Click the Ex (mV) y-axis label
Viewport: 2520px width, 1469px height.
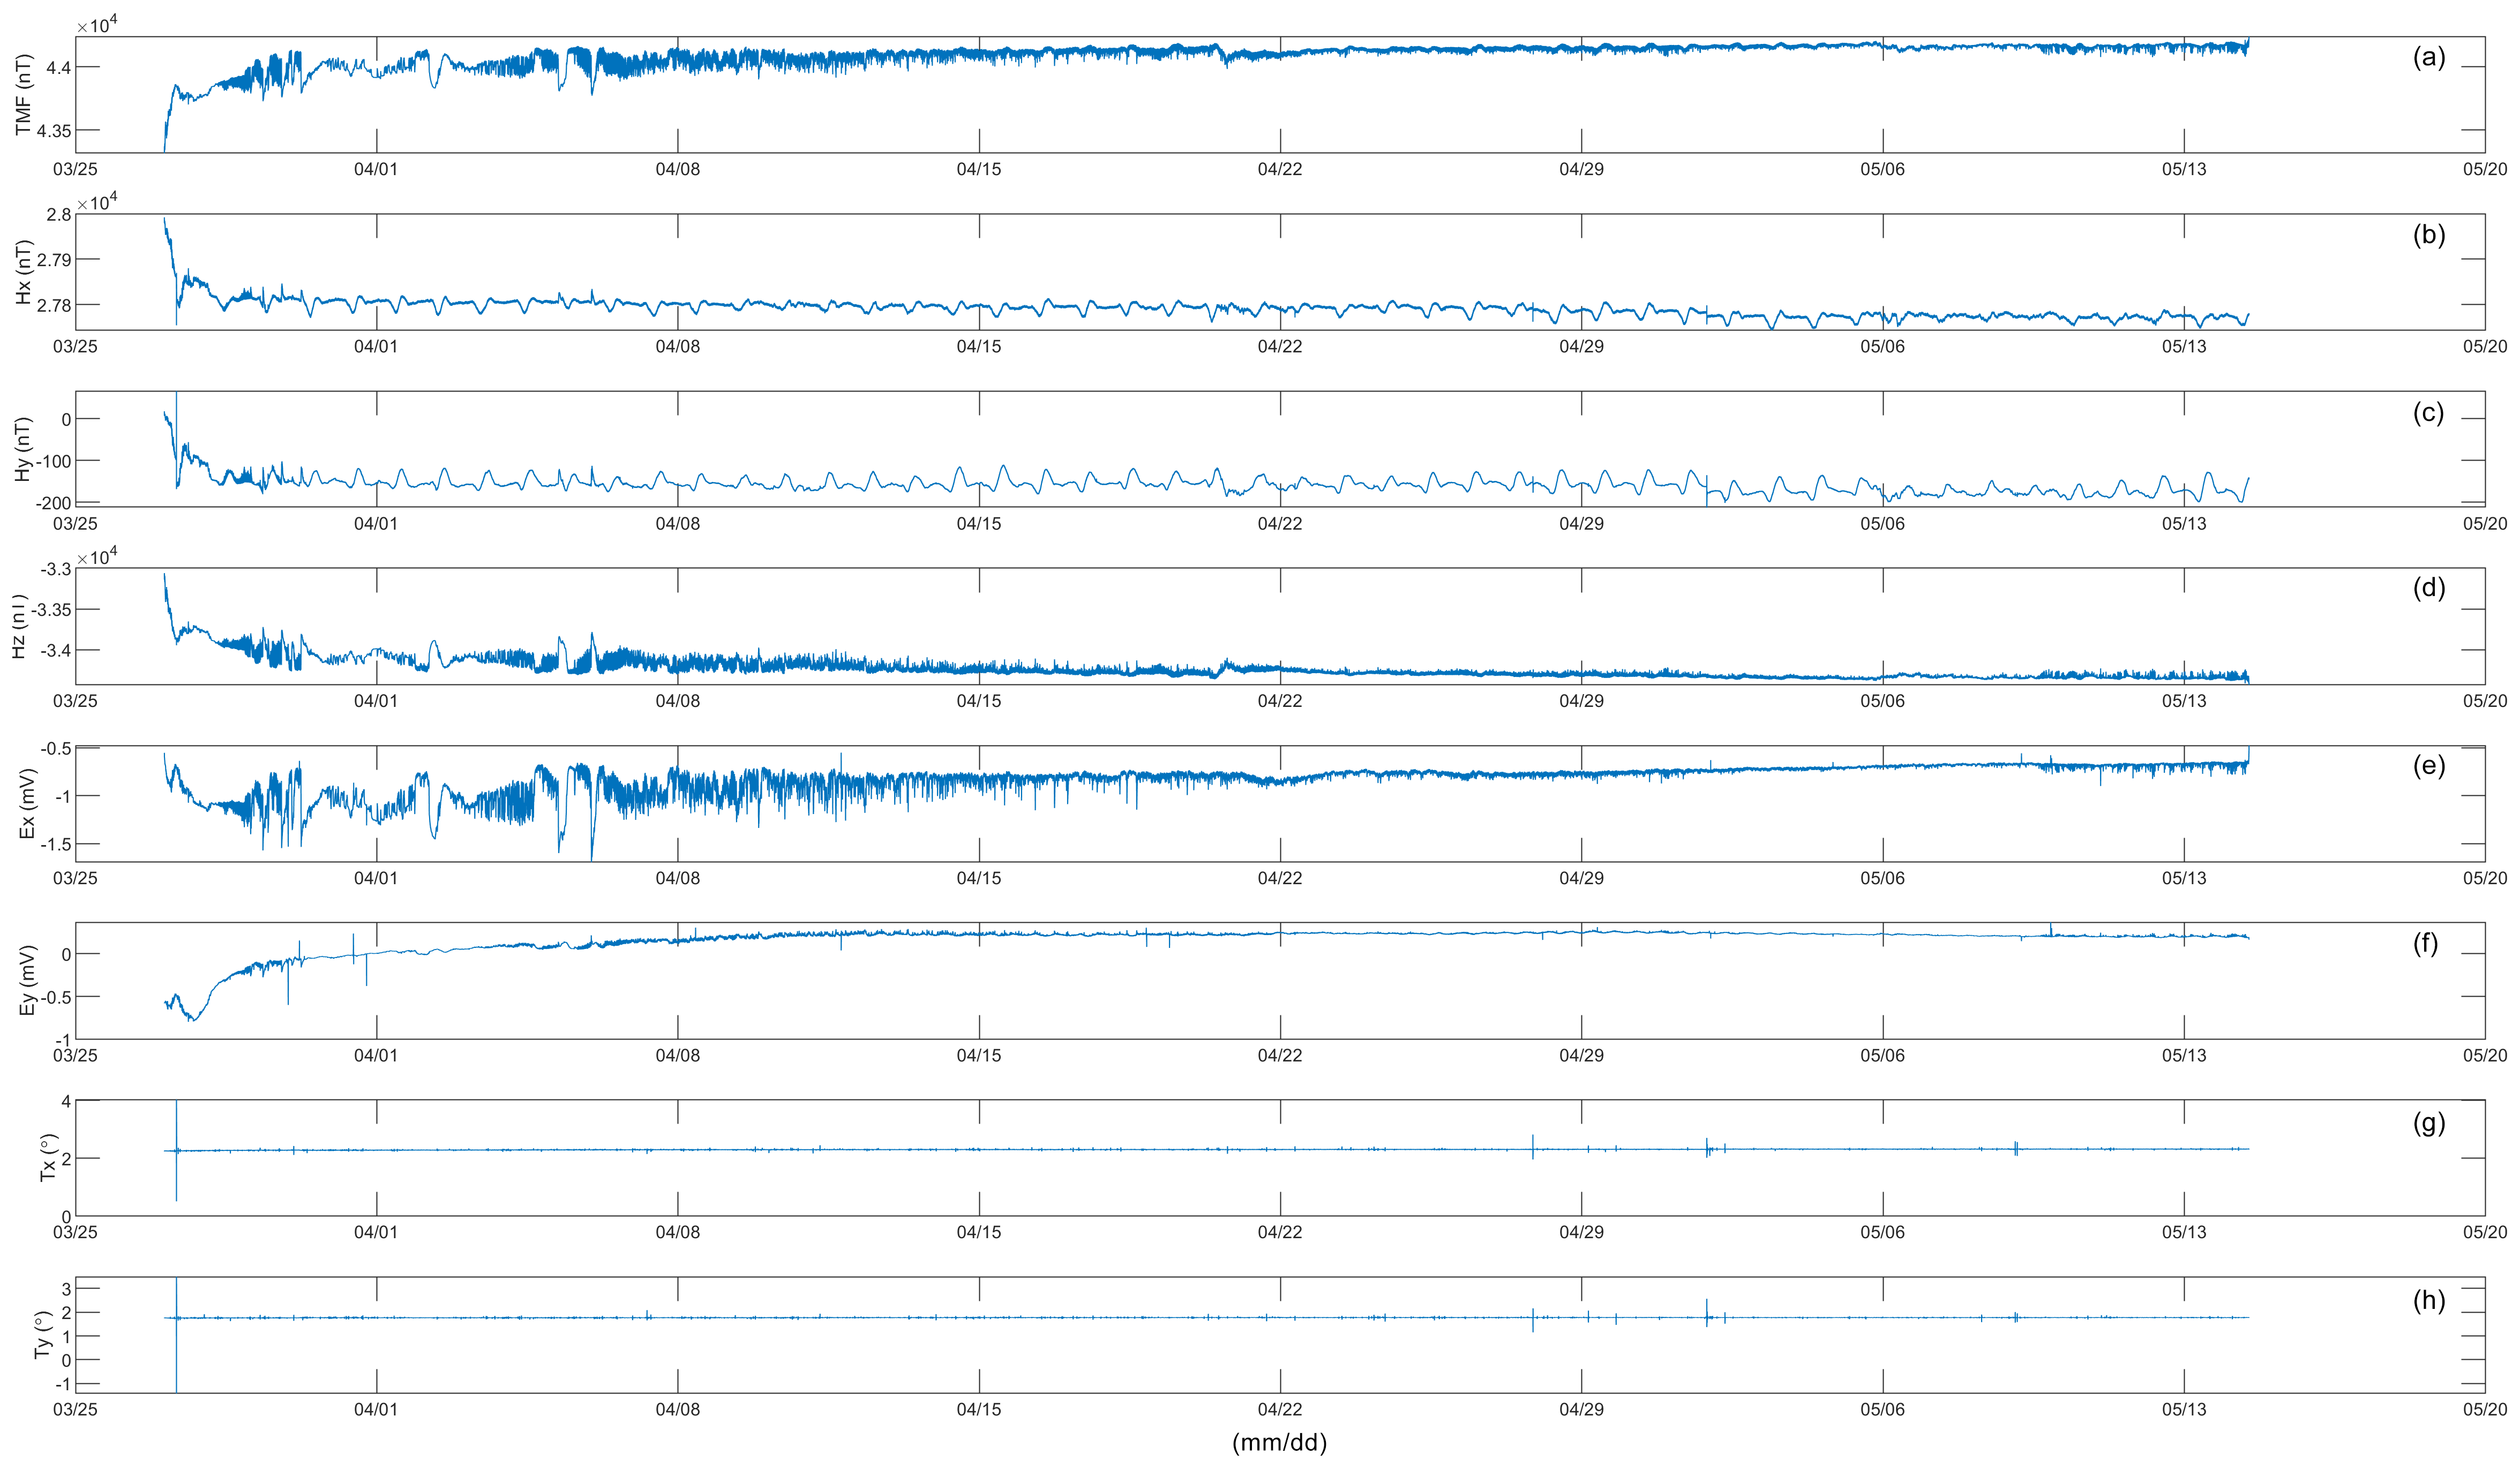pos(27,804)
